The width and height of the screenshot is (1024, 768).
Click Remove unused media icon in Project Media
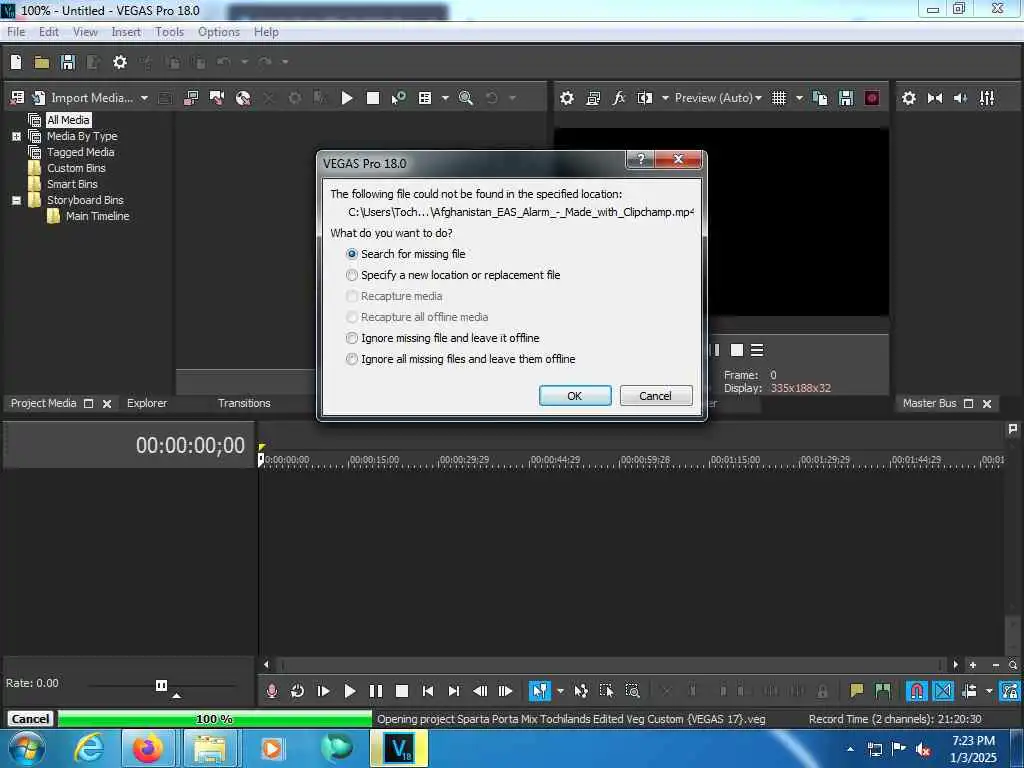pyautogui.click(x=18, y=98)
